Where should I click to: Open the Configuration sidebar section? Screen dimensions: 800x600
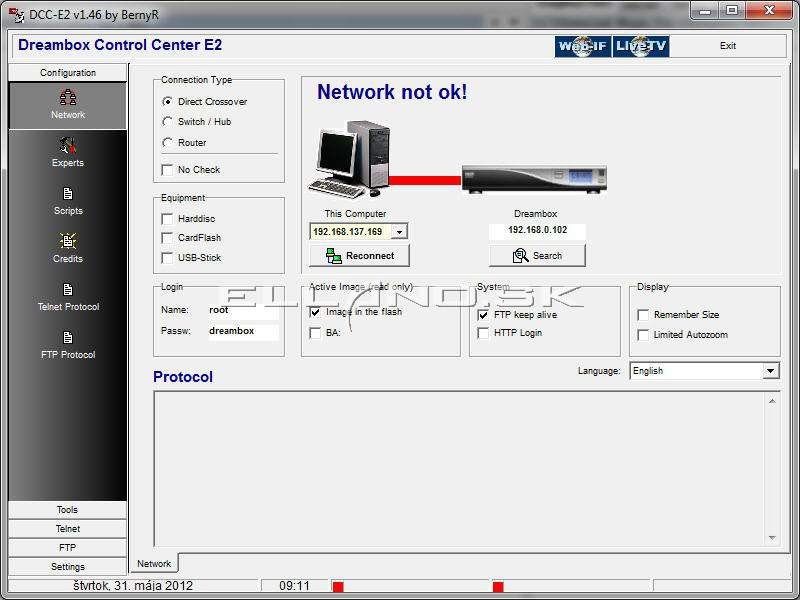click(x=68, y=72)
